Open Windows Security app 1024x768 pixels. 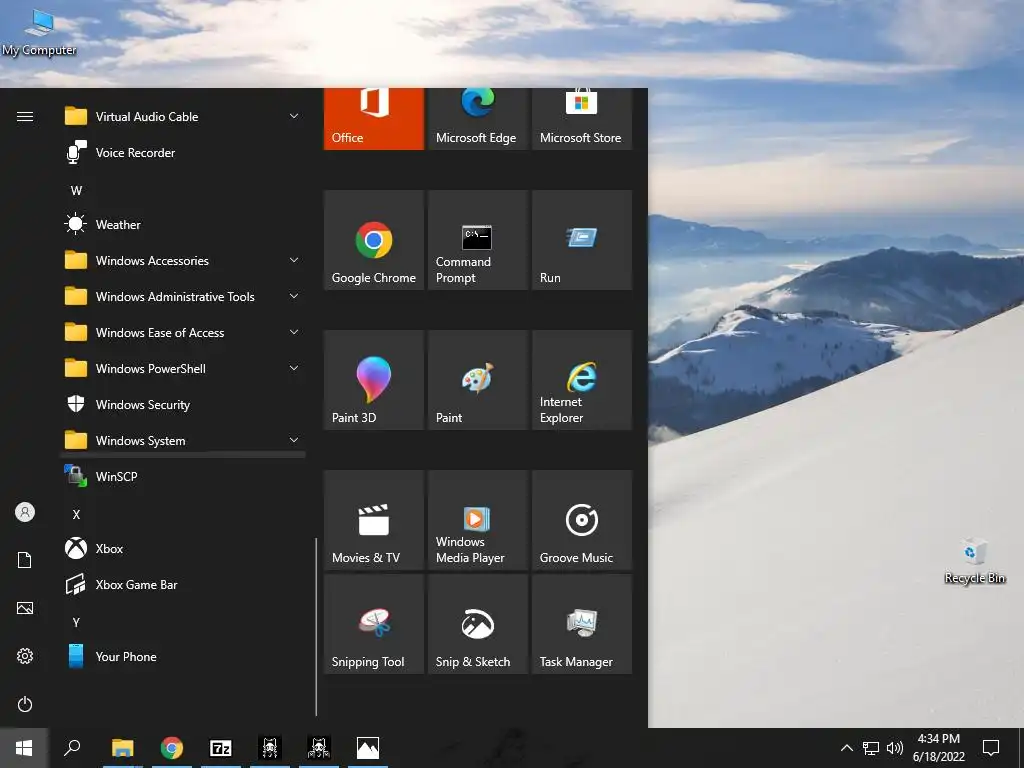tap(182, 405)
